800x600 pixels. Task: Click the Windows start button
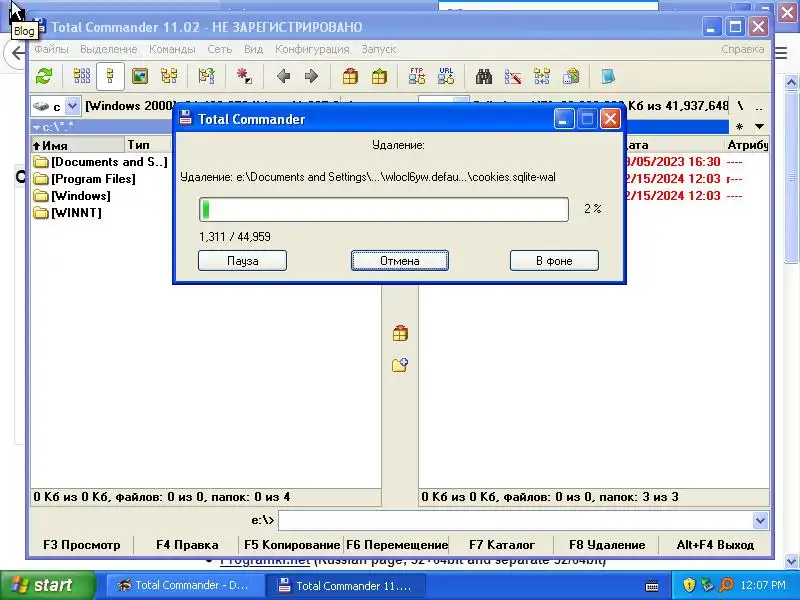[47, 585]
